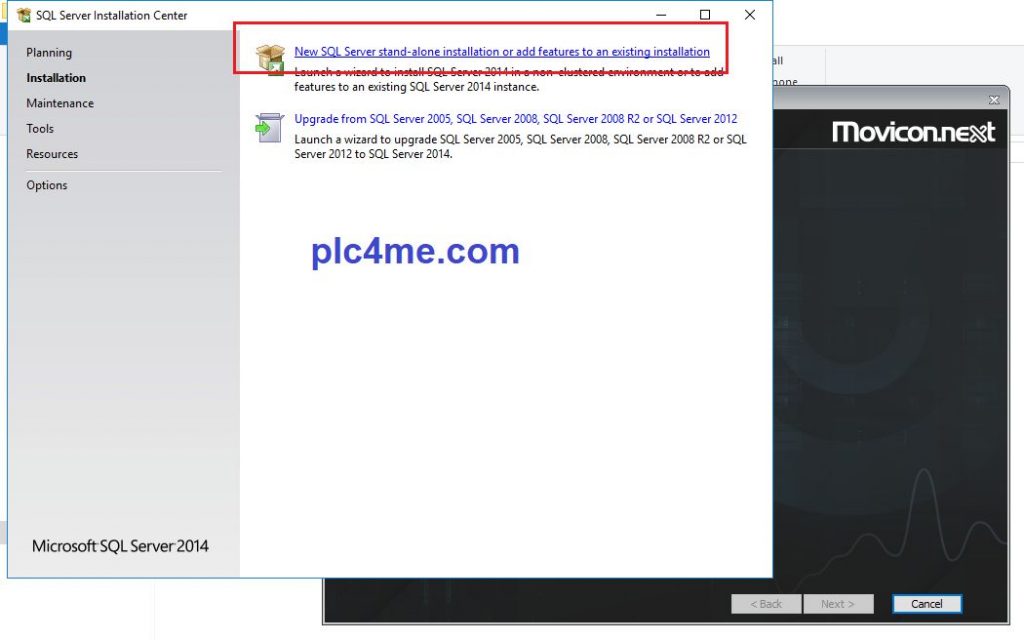
Task: Click the Movicon.next logo
Action: tap(913, 132)
